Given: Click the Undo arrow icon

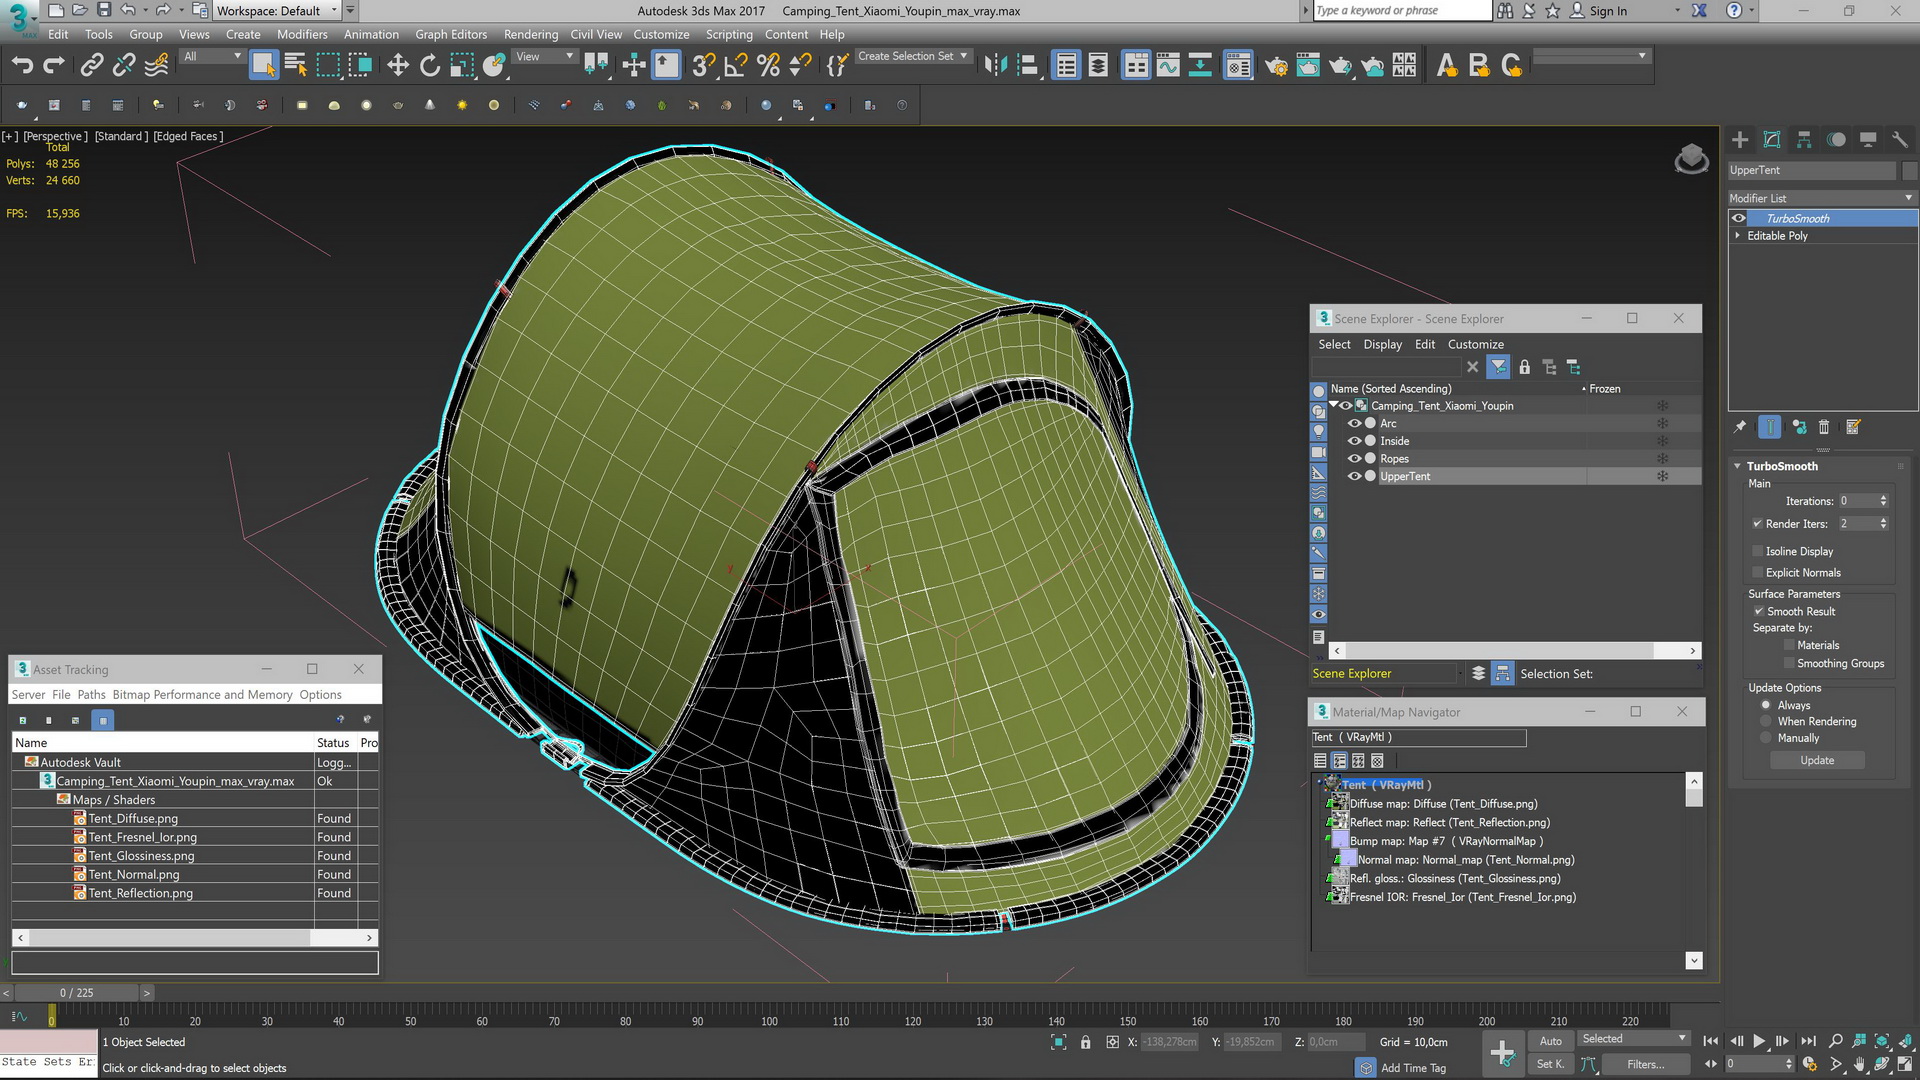Looking at the screenshot, I should click(x=22, y=66).
